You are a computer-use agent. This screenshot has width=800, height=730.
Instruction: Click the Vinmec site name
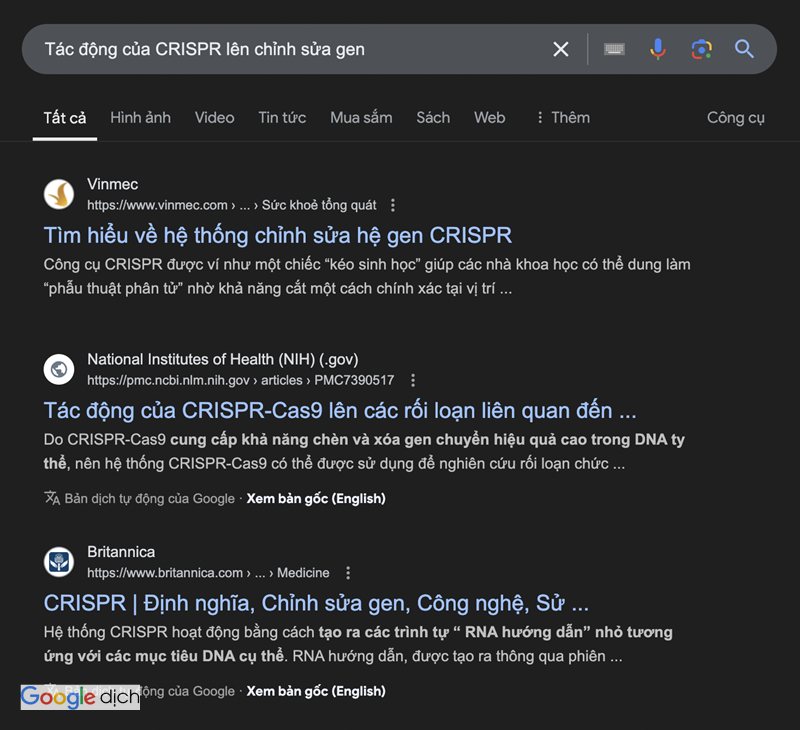(x=112, y=184)
